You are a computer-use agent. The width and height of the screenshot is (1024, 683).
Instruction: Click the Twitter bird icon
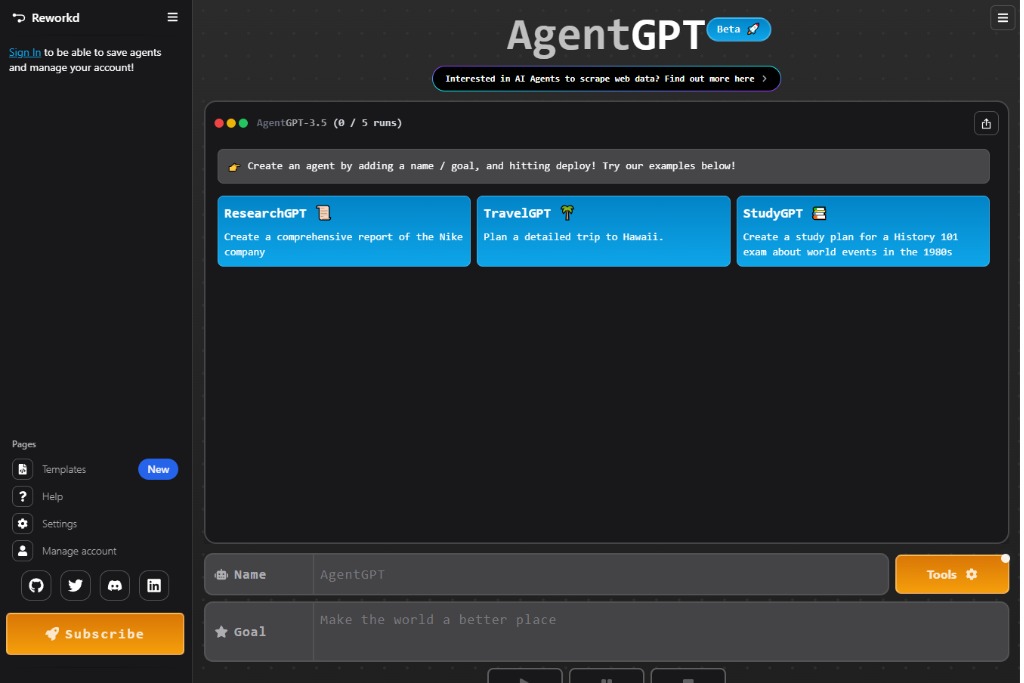pos(75,585)
